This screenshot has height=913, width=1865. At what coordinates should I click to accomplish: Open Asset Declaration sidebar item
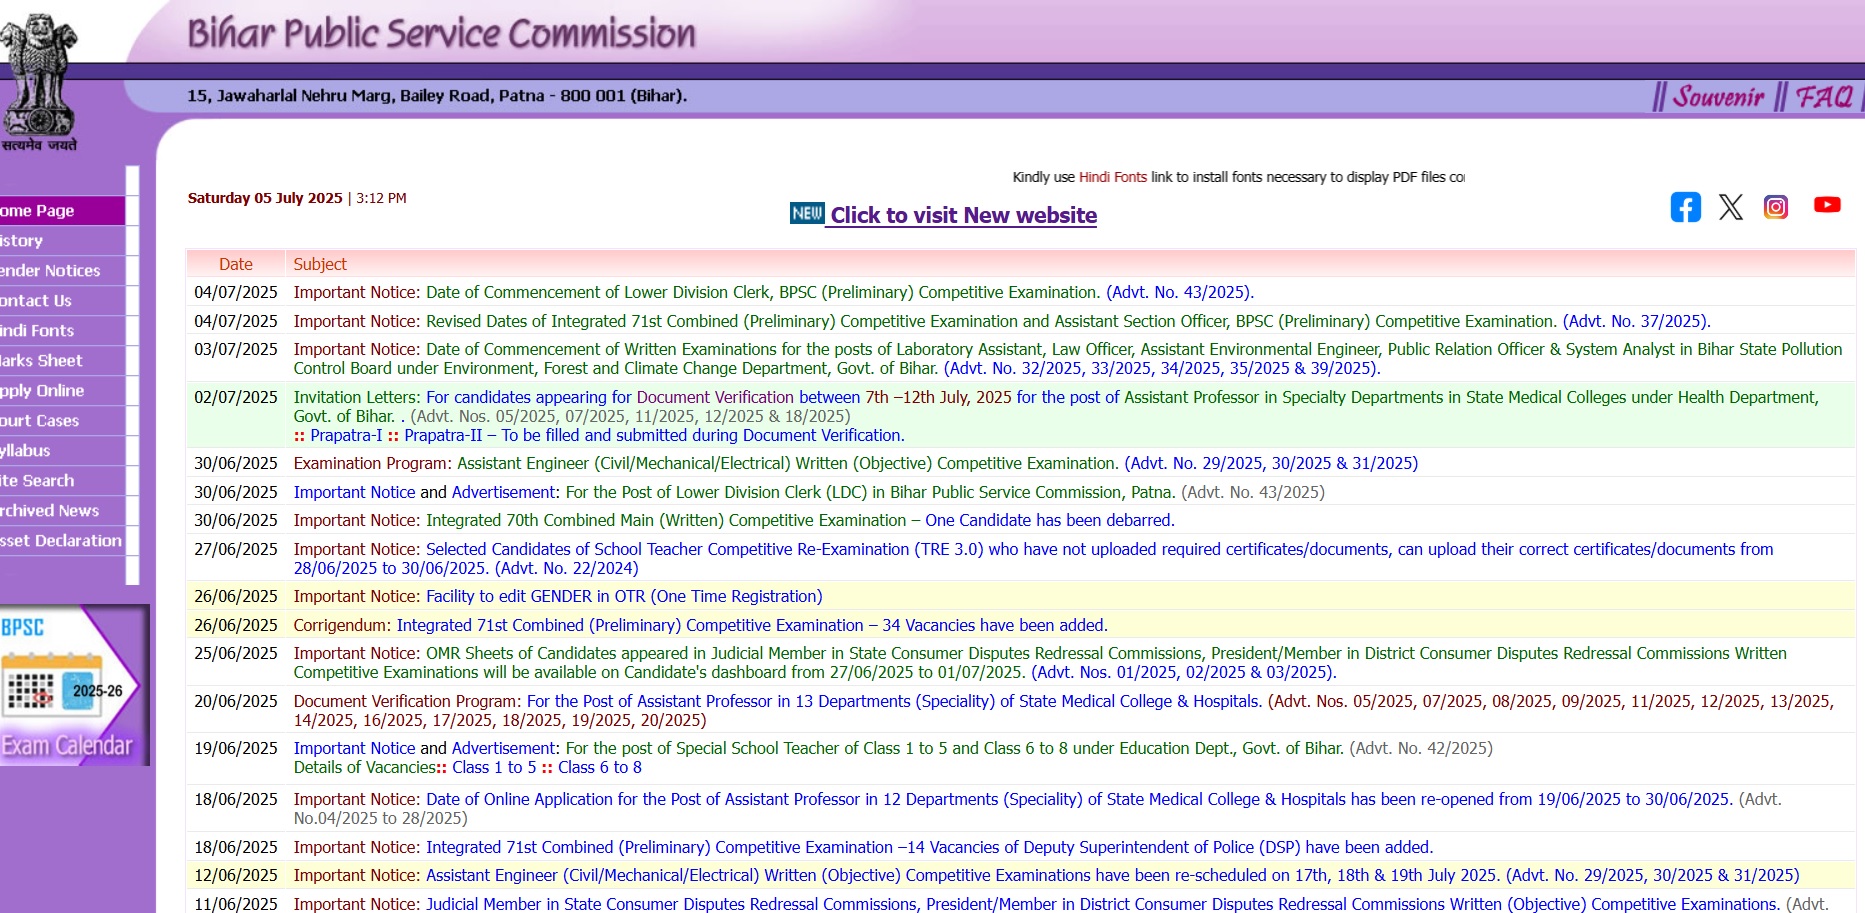(62, 540)
